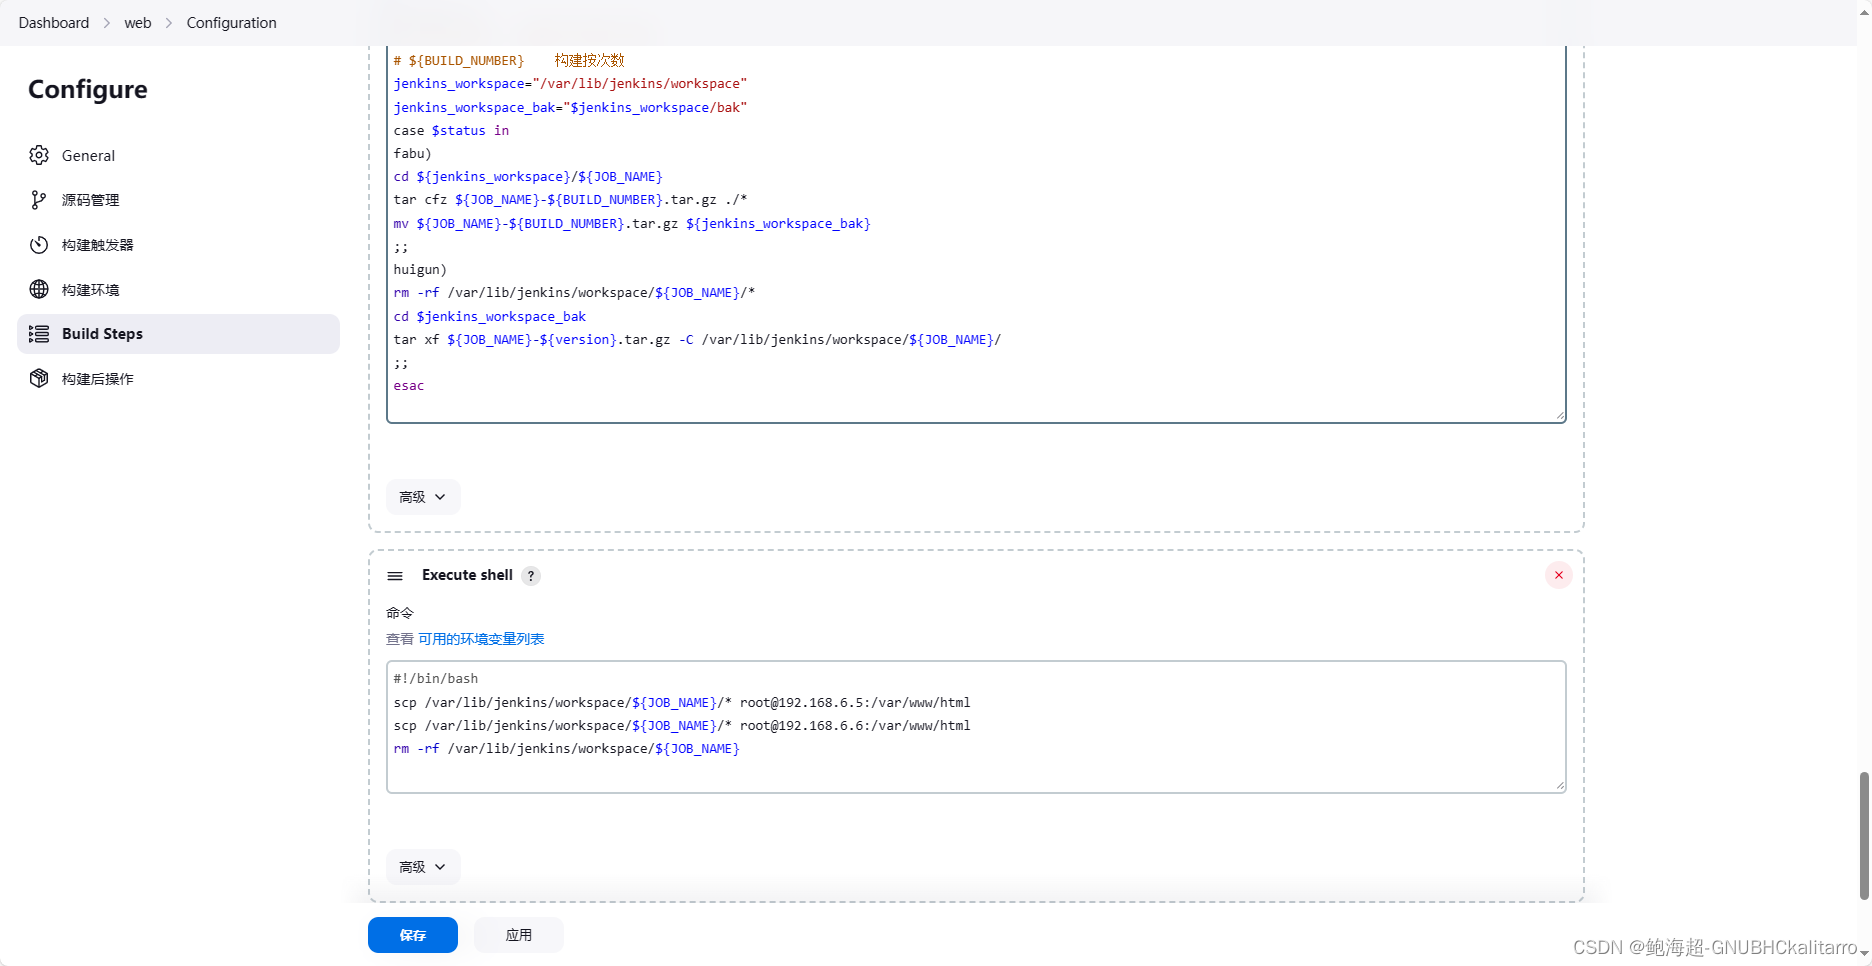The width and height of the screenshot is (1872, 966).
Task: Click the scp line targeting 192.168.6.5
Action: [682, 703]
